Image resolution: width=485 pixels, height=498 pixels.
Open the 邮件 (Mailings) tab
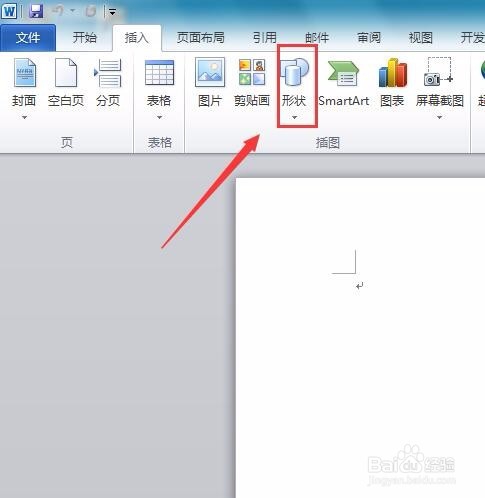[x=317, y=38]
